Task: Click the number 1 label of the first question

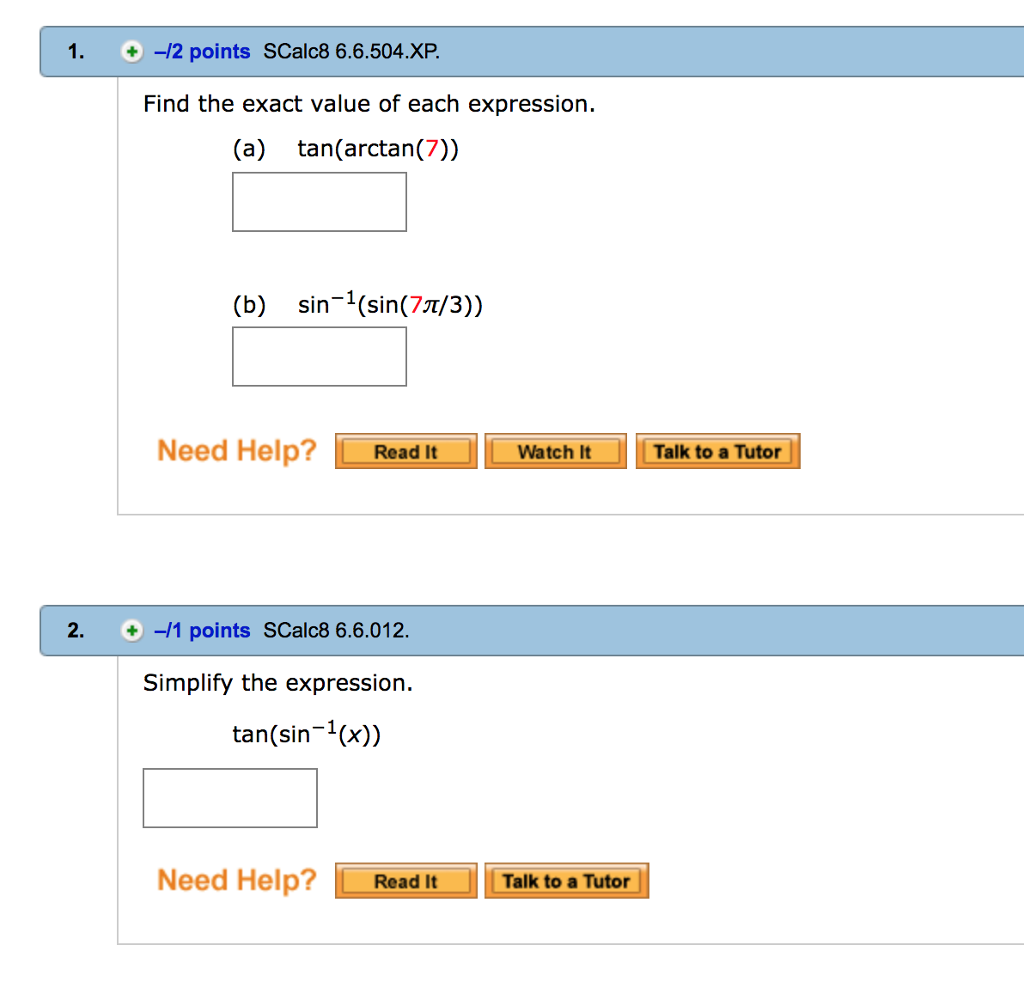Action: click(x=74, y=51)
